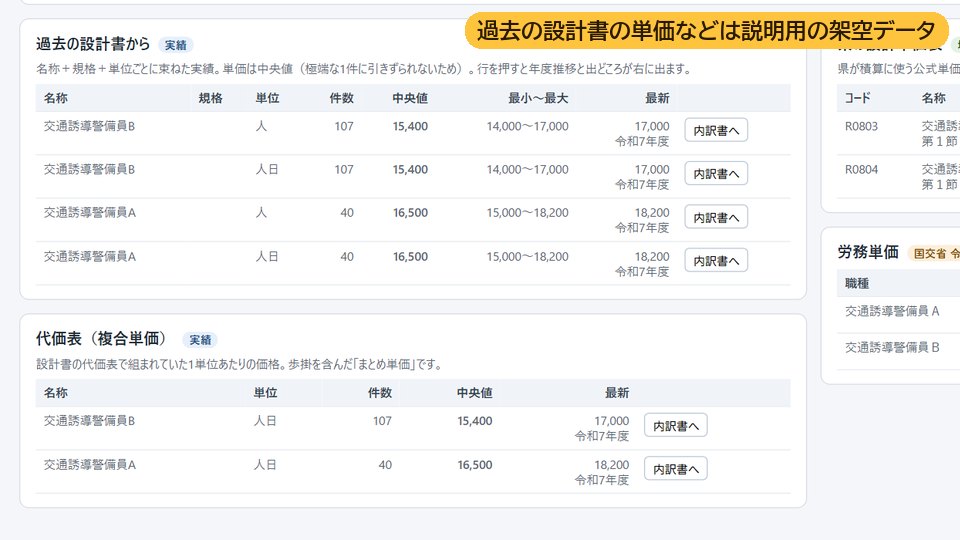The image size is (960, 540).
Task: Click latest 17,000 in 代価表 交通誘導警備員B row
Action: (x=612, y=421)
